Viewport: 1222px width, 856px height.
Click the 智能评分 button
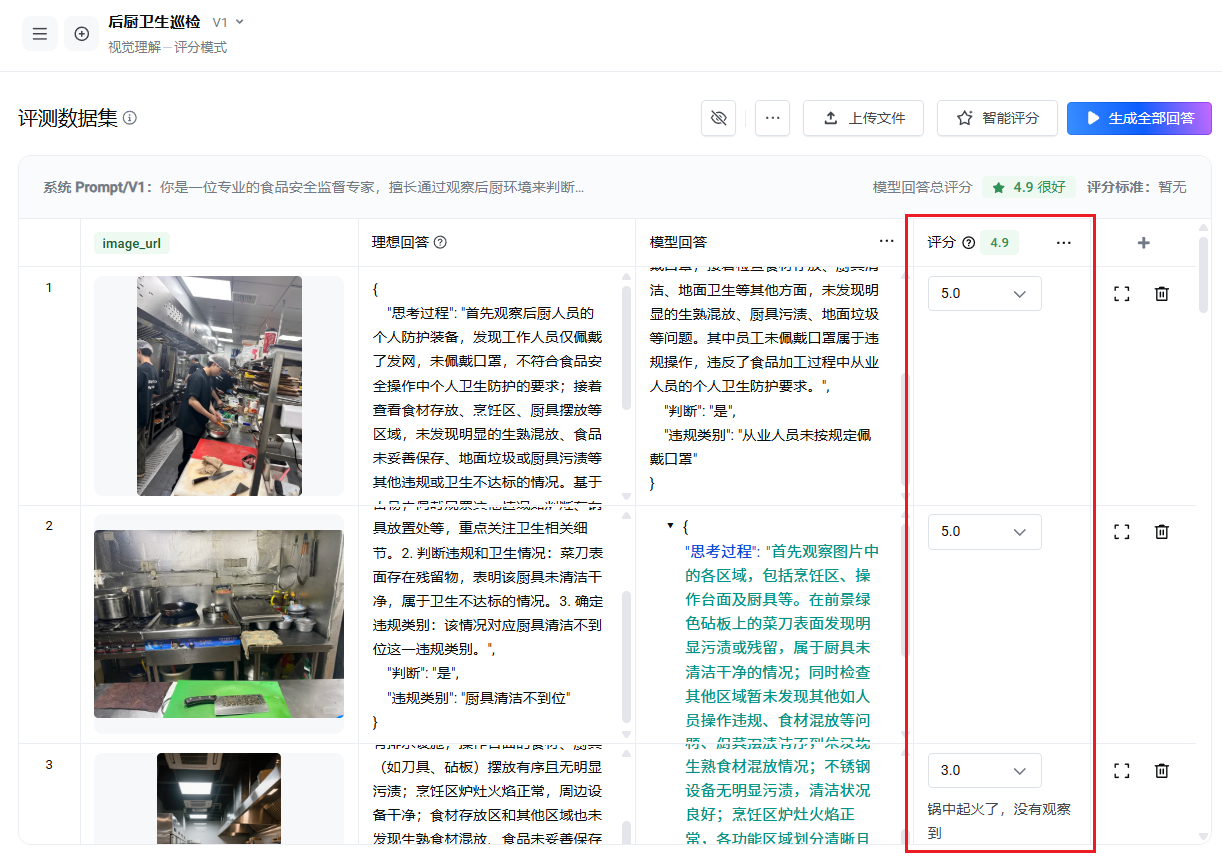996,118
